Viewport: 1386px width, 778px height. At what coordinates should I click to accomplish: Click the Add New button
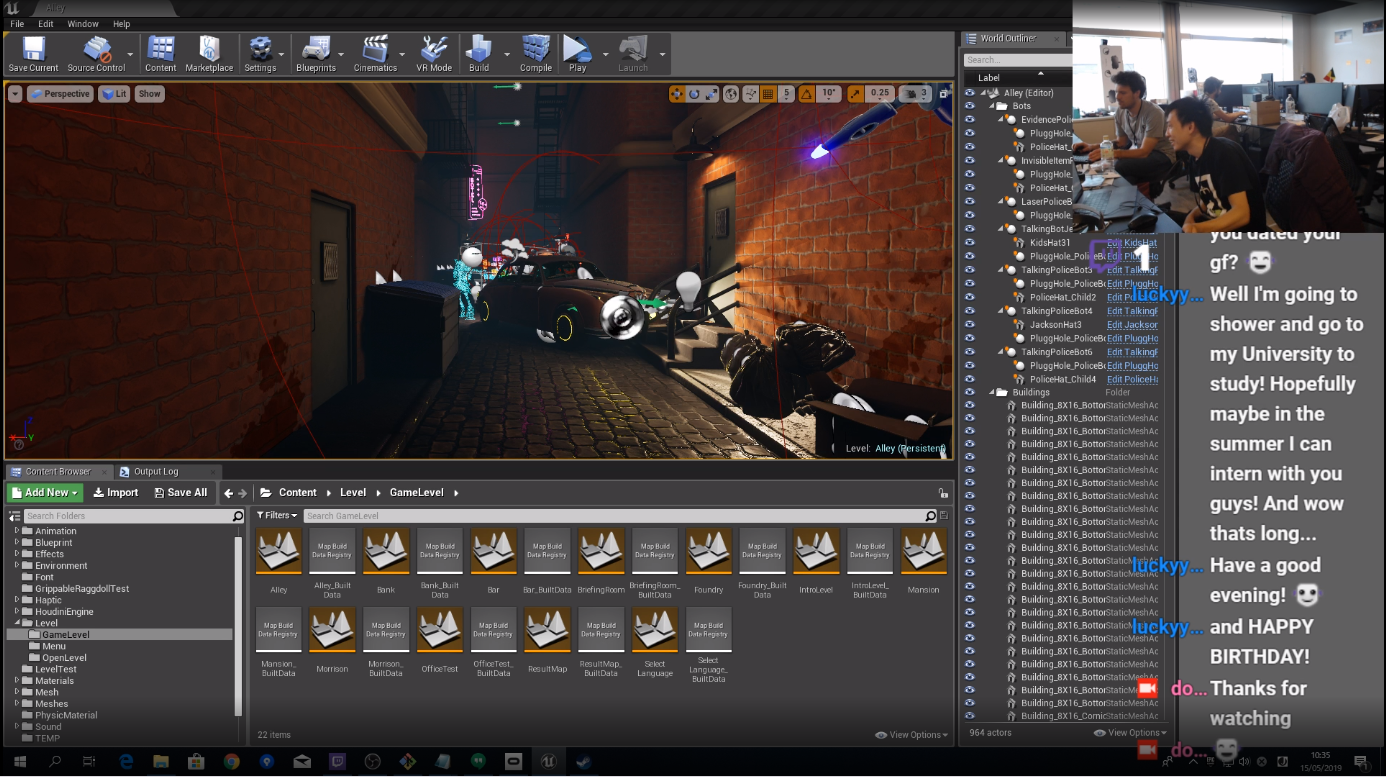(x=45, y=493)
